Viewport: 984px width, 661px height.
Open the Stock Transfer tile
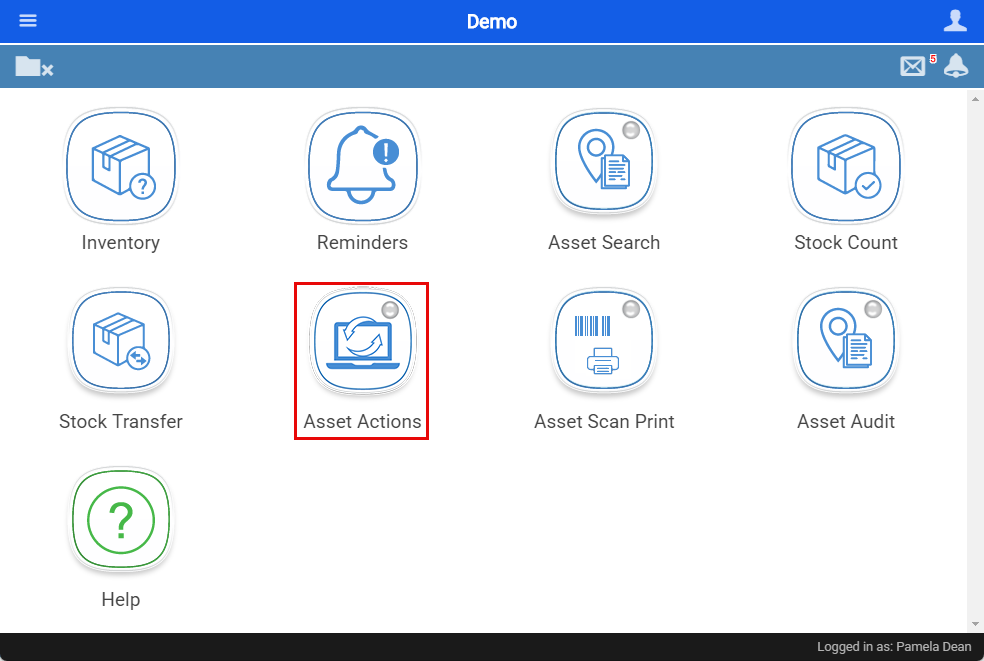click(121, 341)
